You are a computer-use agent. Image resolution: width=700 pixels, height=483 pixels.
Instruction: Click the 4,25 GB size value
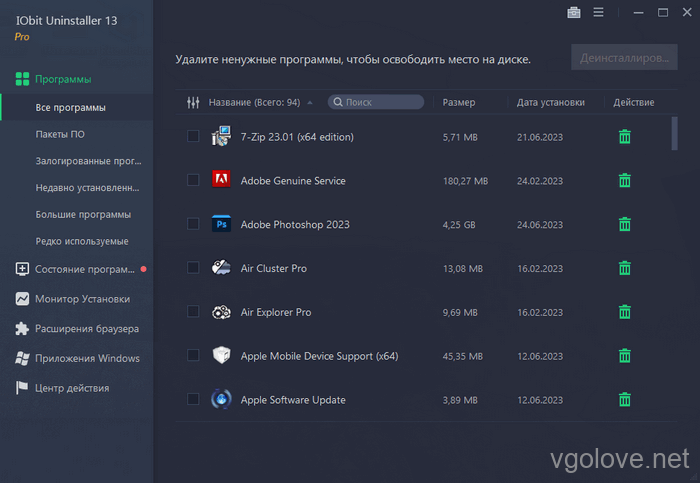click(459, 225)
